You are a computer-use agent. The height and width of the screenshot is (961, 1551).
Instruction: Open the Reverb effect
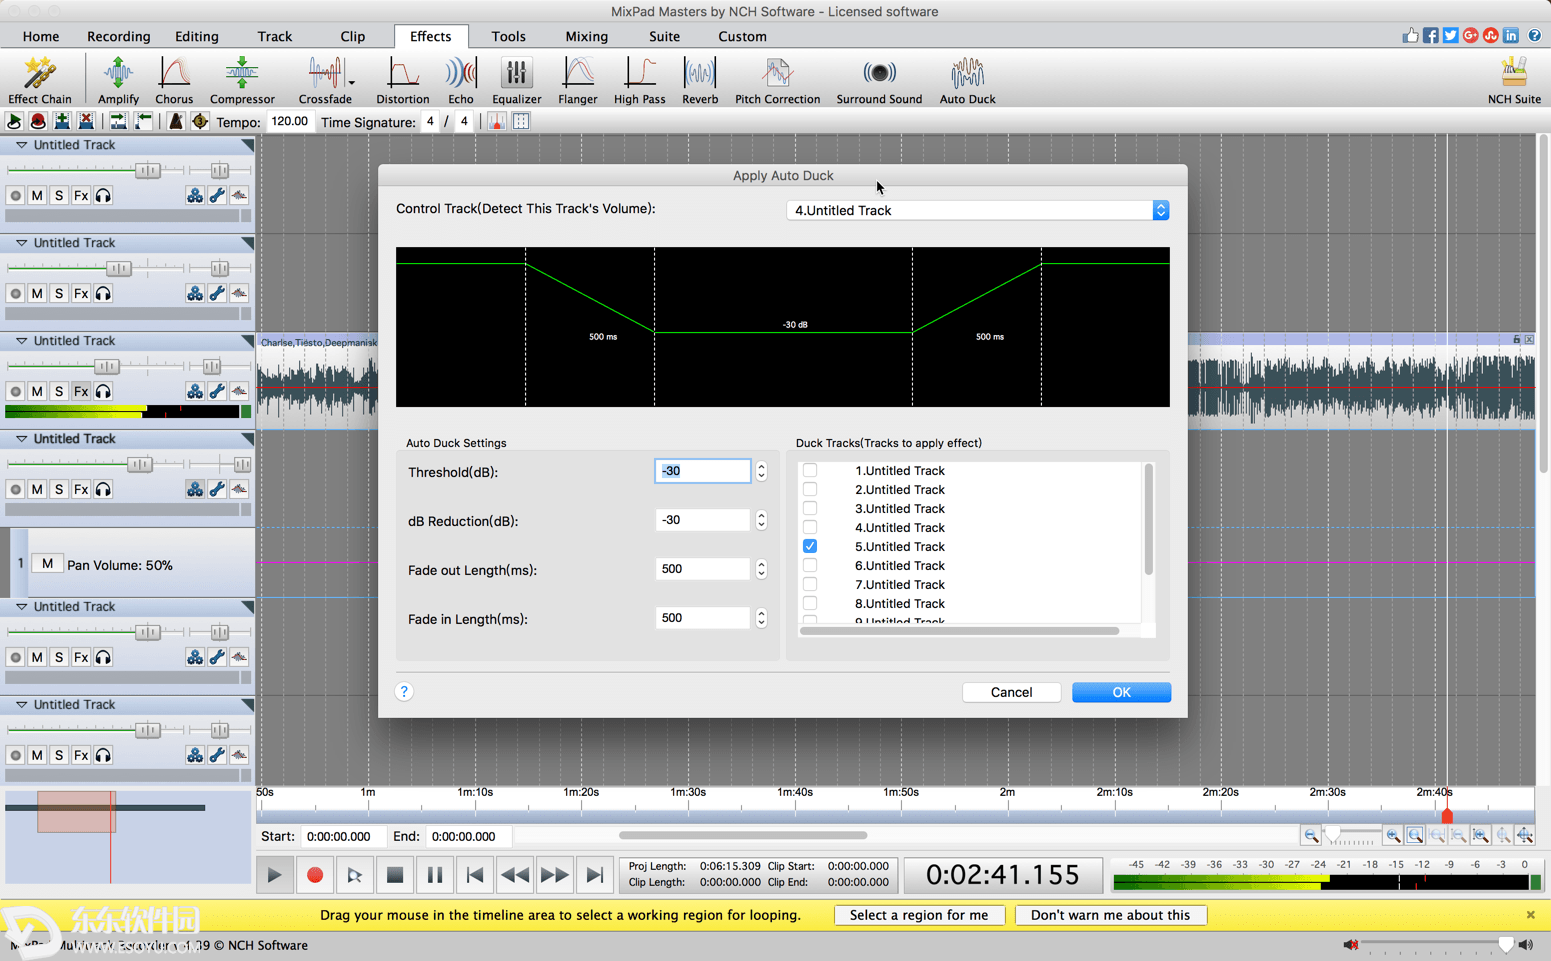tap(700, 80)
